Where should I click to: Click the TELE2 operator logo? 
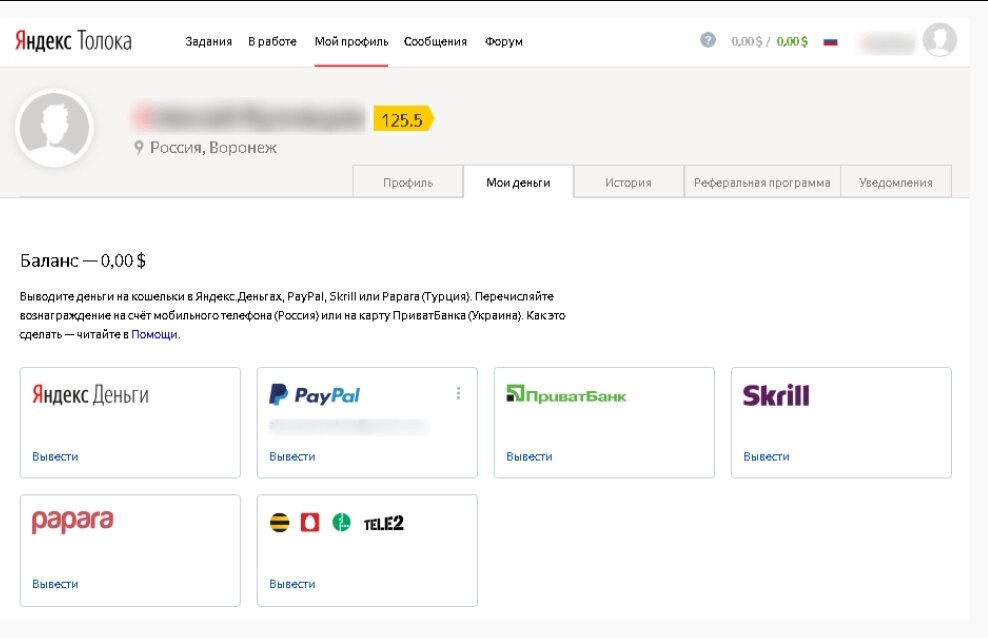point(383,523)
